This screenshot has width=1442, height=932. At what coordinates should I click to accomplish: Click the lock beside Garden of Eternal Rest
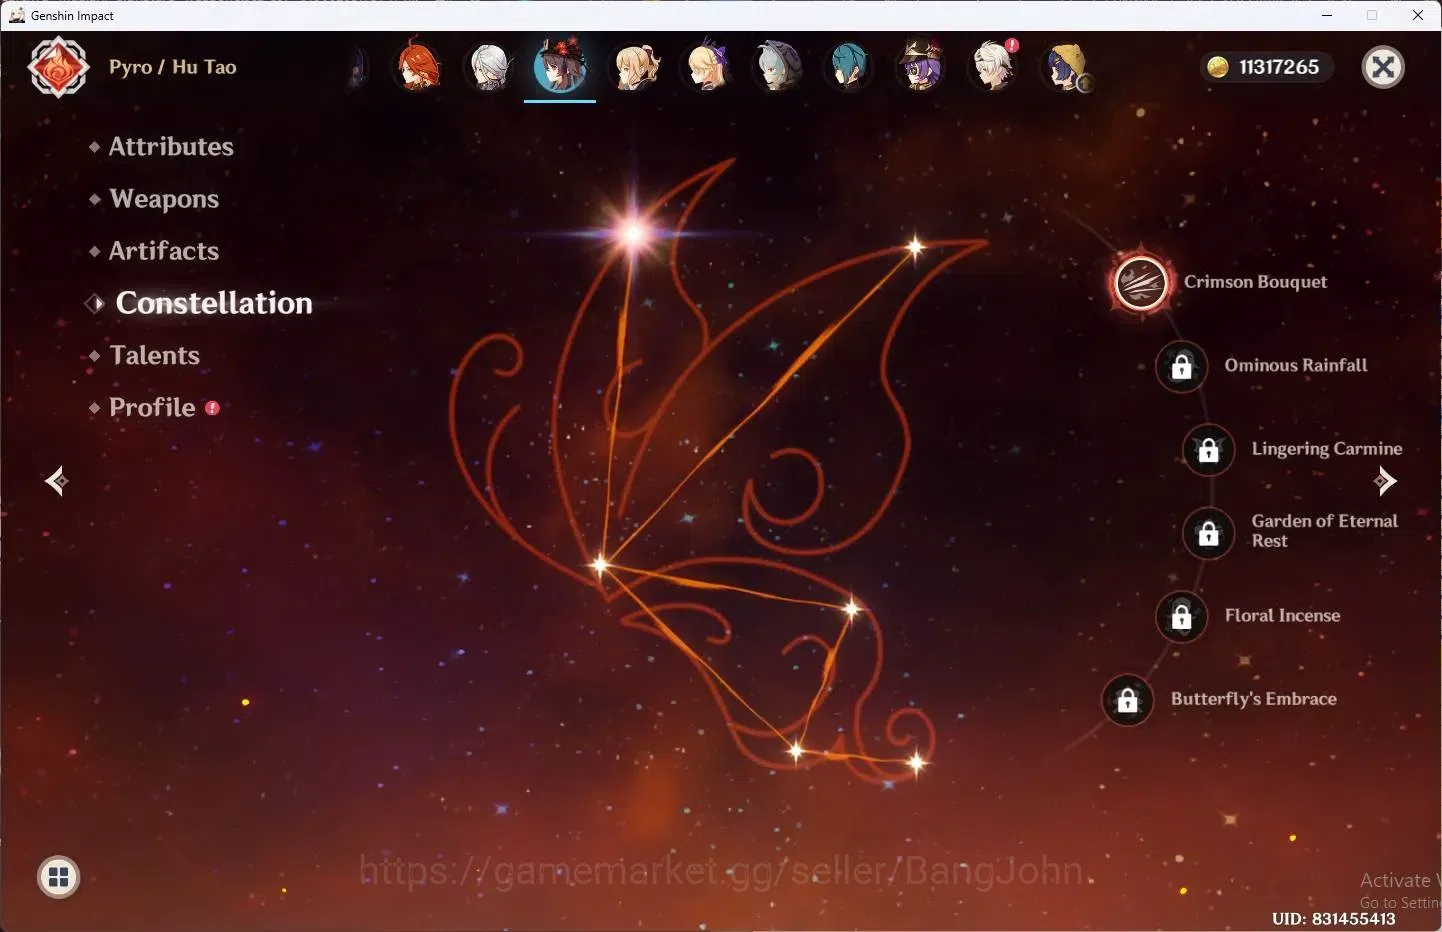[1209, 533]
